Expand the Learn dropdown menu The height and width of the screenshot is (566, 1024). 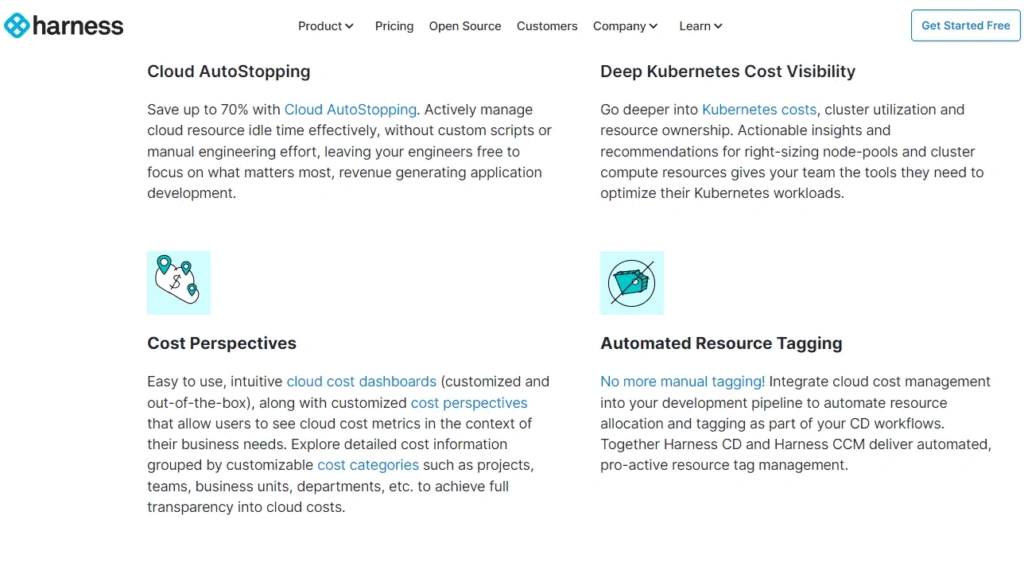pos(700,26)
